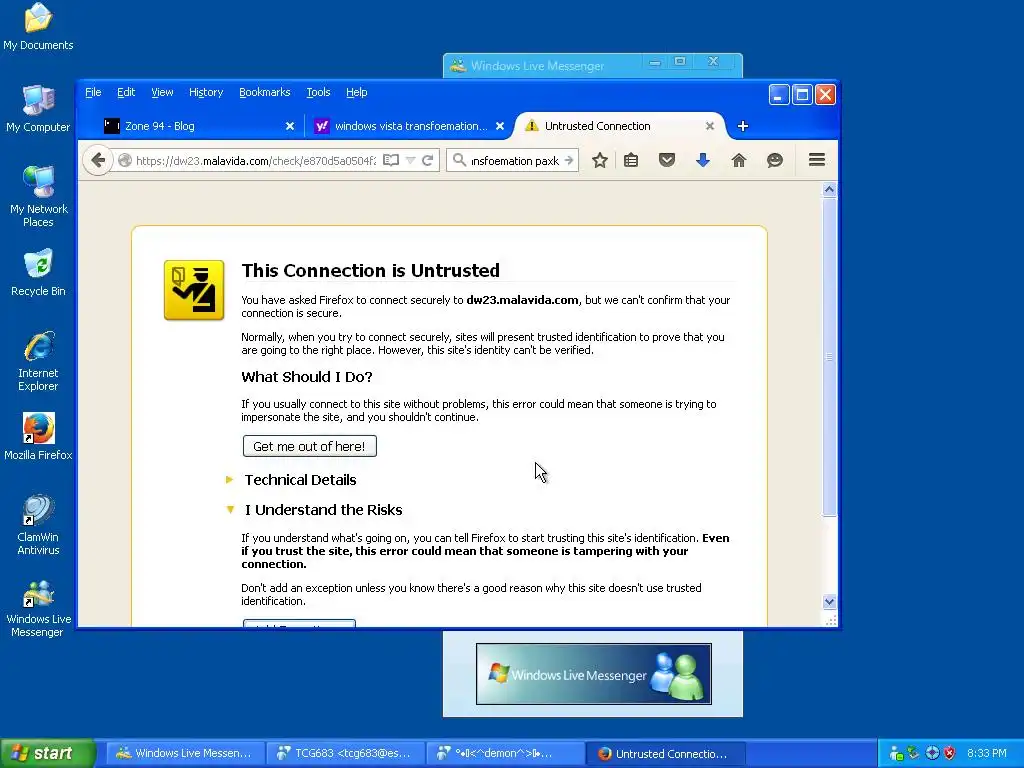This screenshot has height=768, width=1024.
Task: Click the Messenger buddy tray icon
Action: coord(897,753)
